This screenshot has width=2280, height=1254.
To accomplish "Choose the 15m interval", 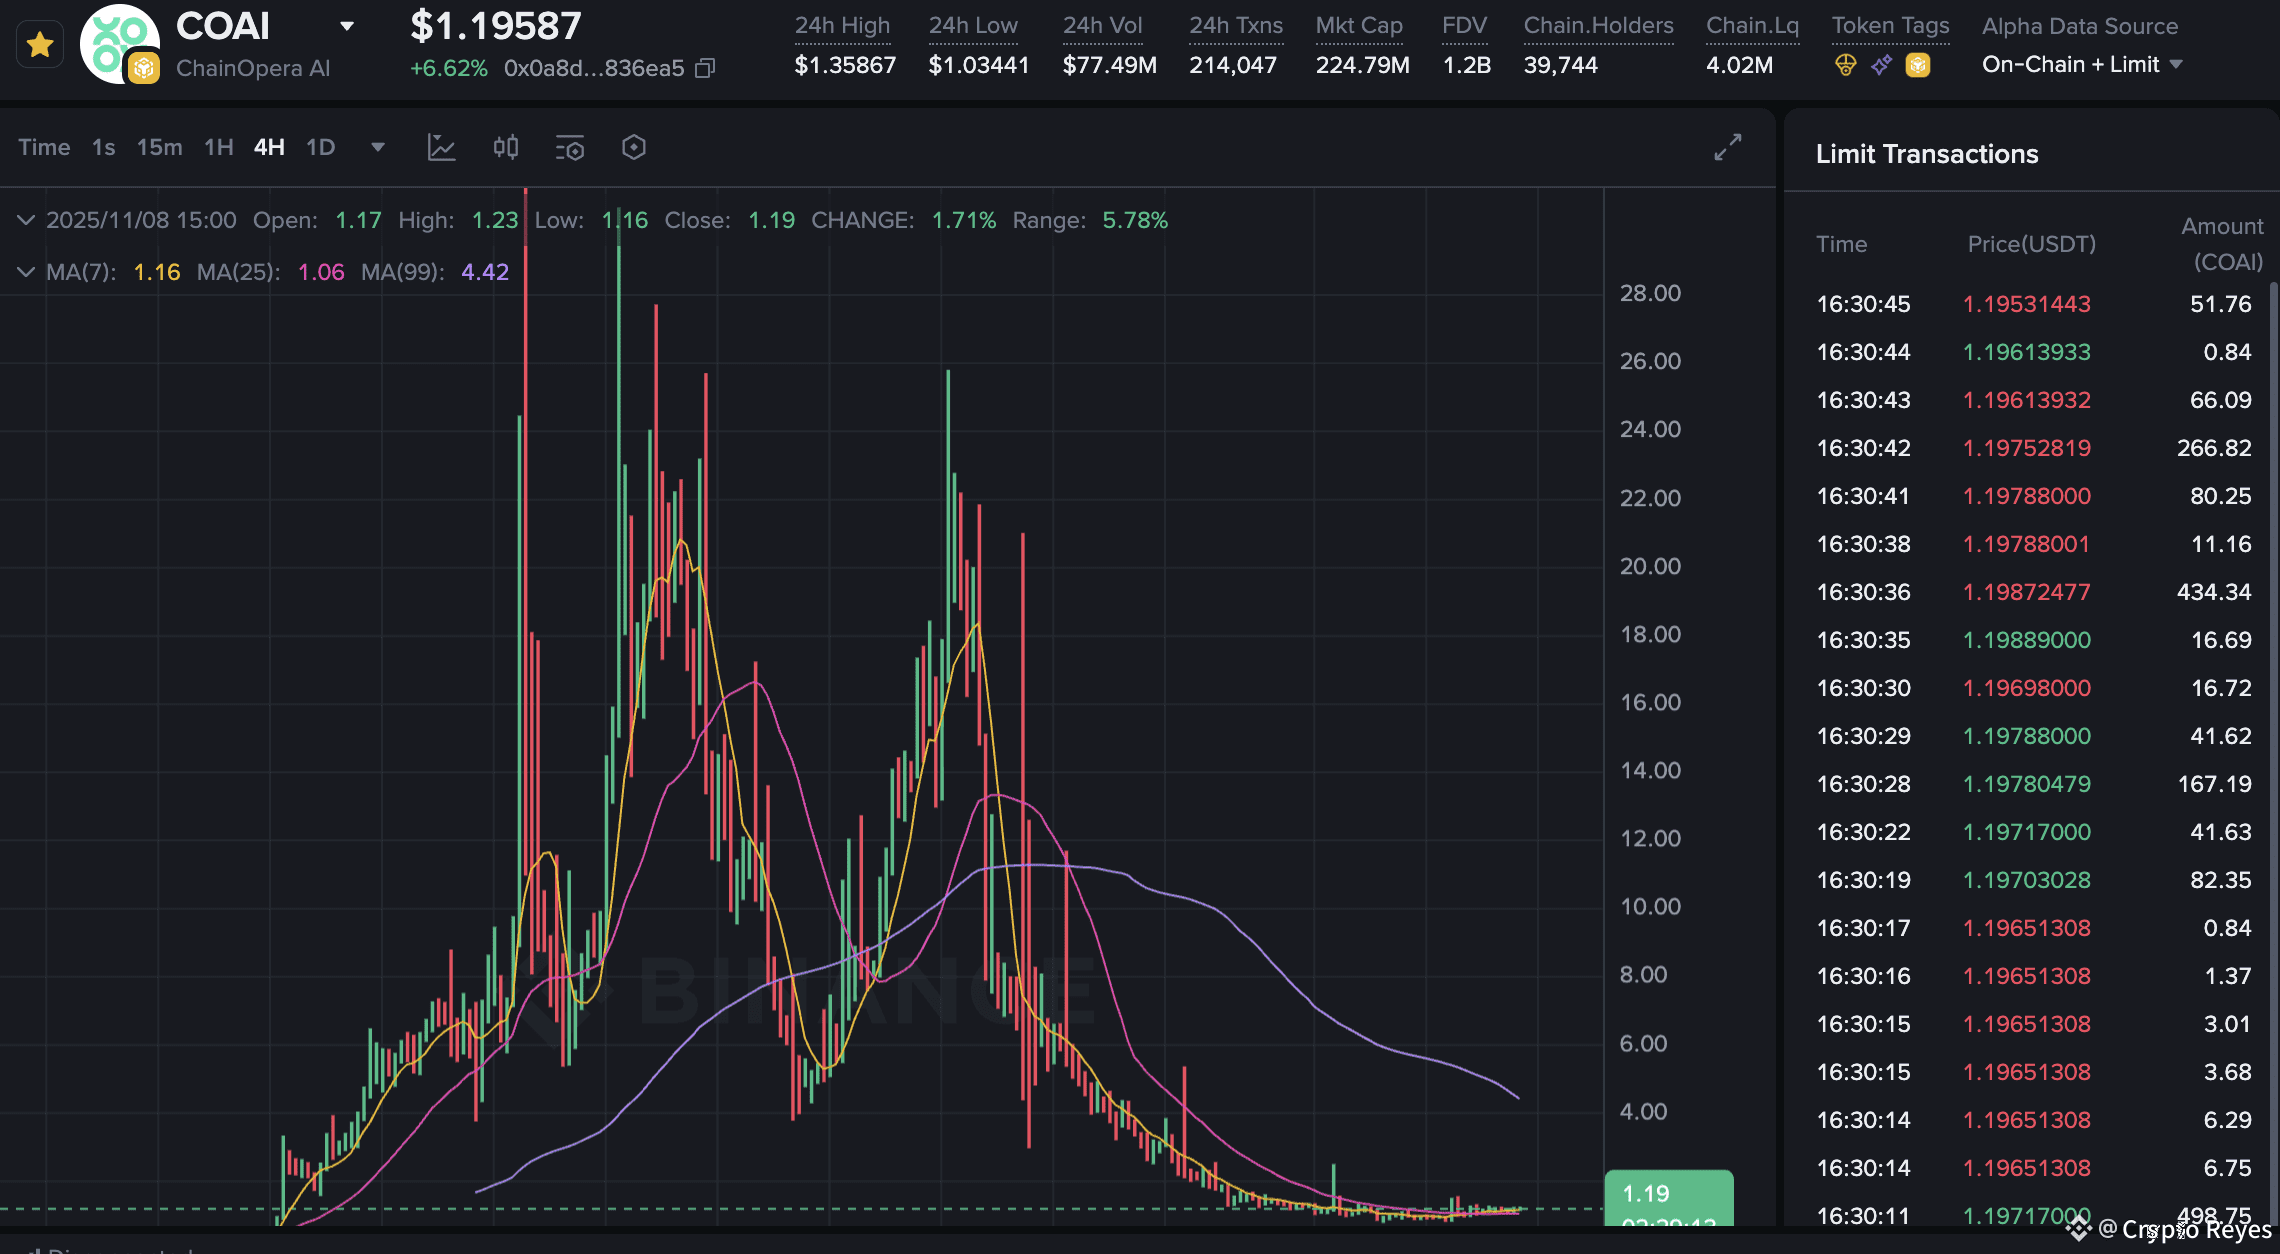I will (160, 148).
